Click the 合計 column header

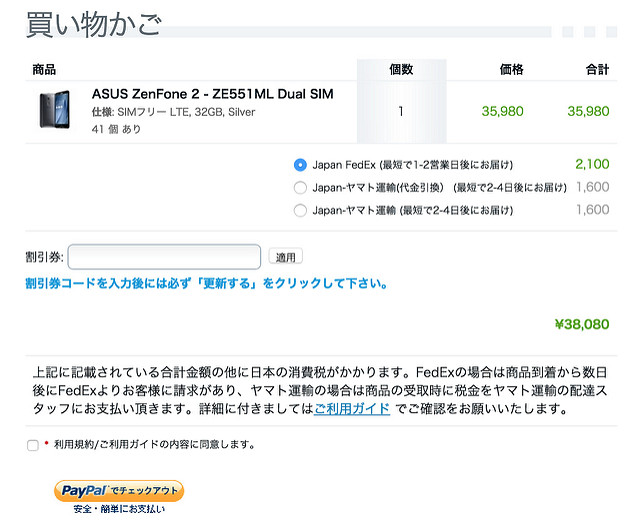point(598,69)
